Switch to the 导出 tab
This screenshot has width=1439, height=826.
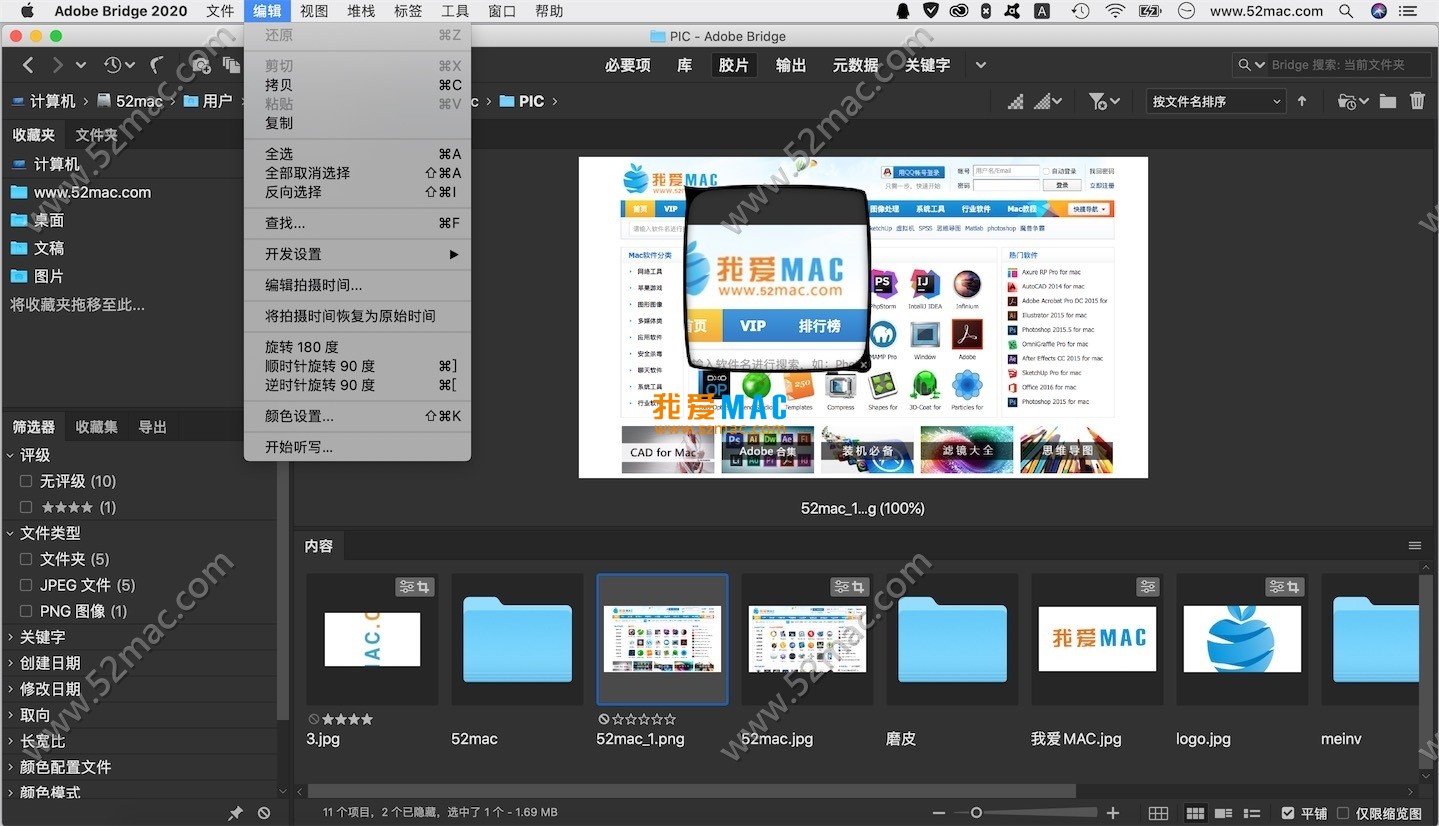pos(153,427)
